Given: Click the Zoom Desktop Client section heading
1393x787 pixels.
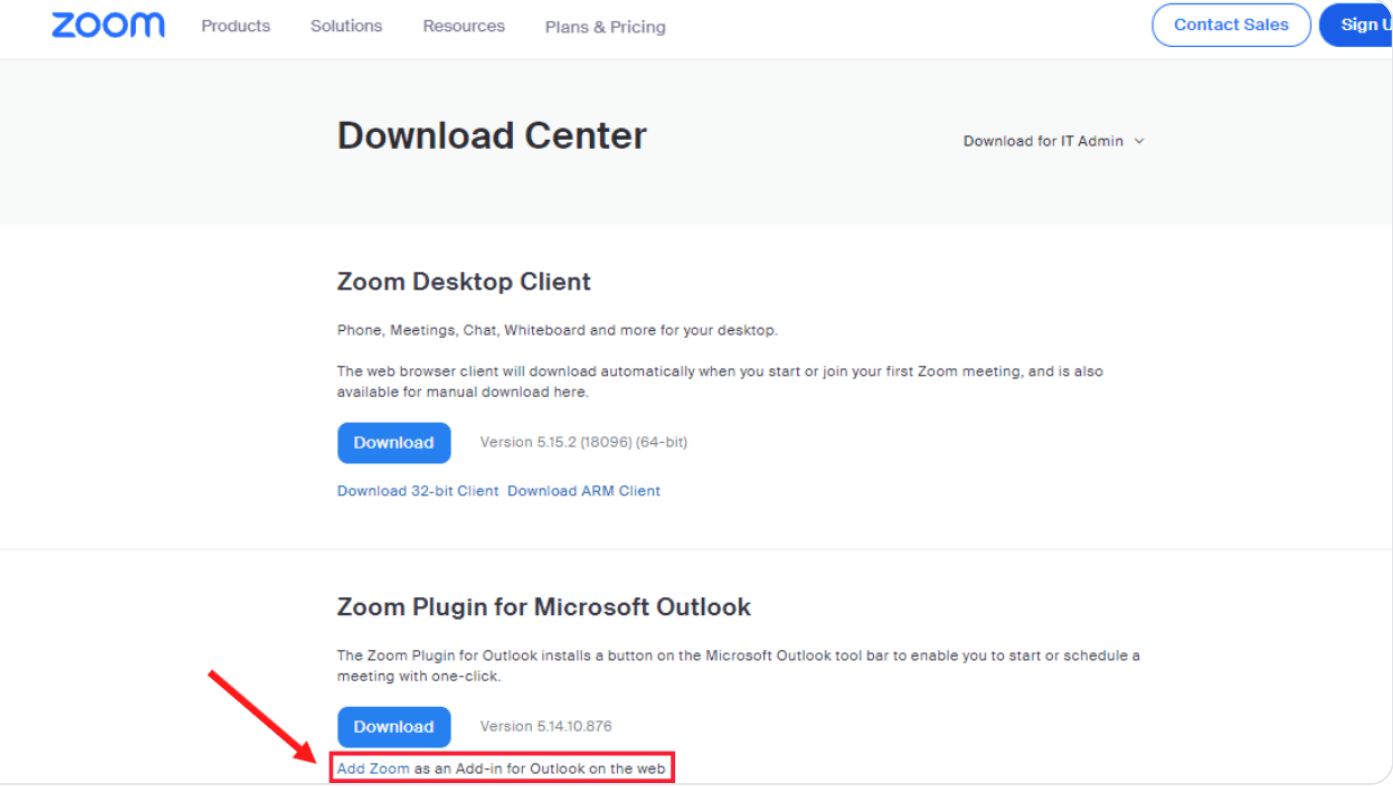Looking at the screenshot, I should pyautogui.click(x=463, y=282).
